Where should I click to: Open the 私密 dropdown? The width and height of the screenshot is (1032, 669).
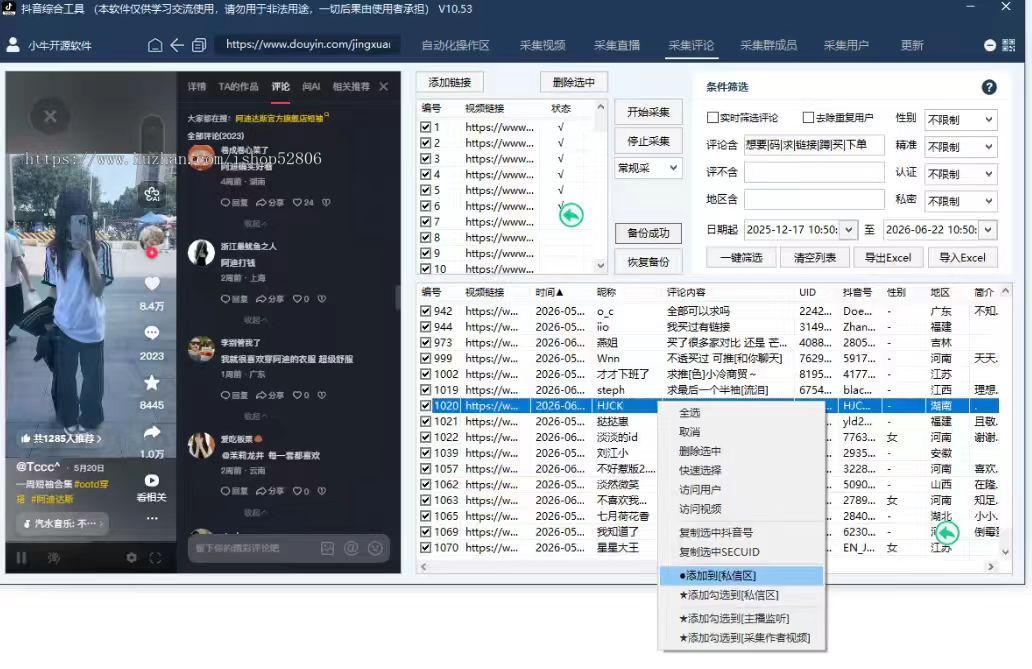pyautogui.click(x=961, y=201)
